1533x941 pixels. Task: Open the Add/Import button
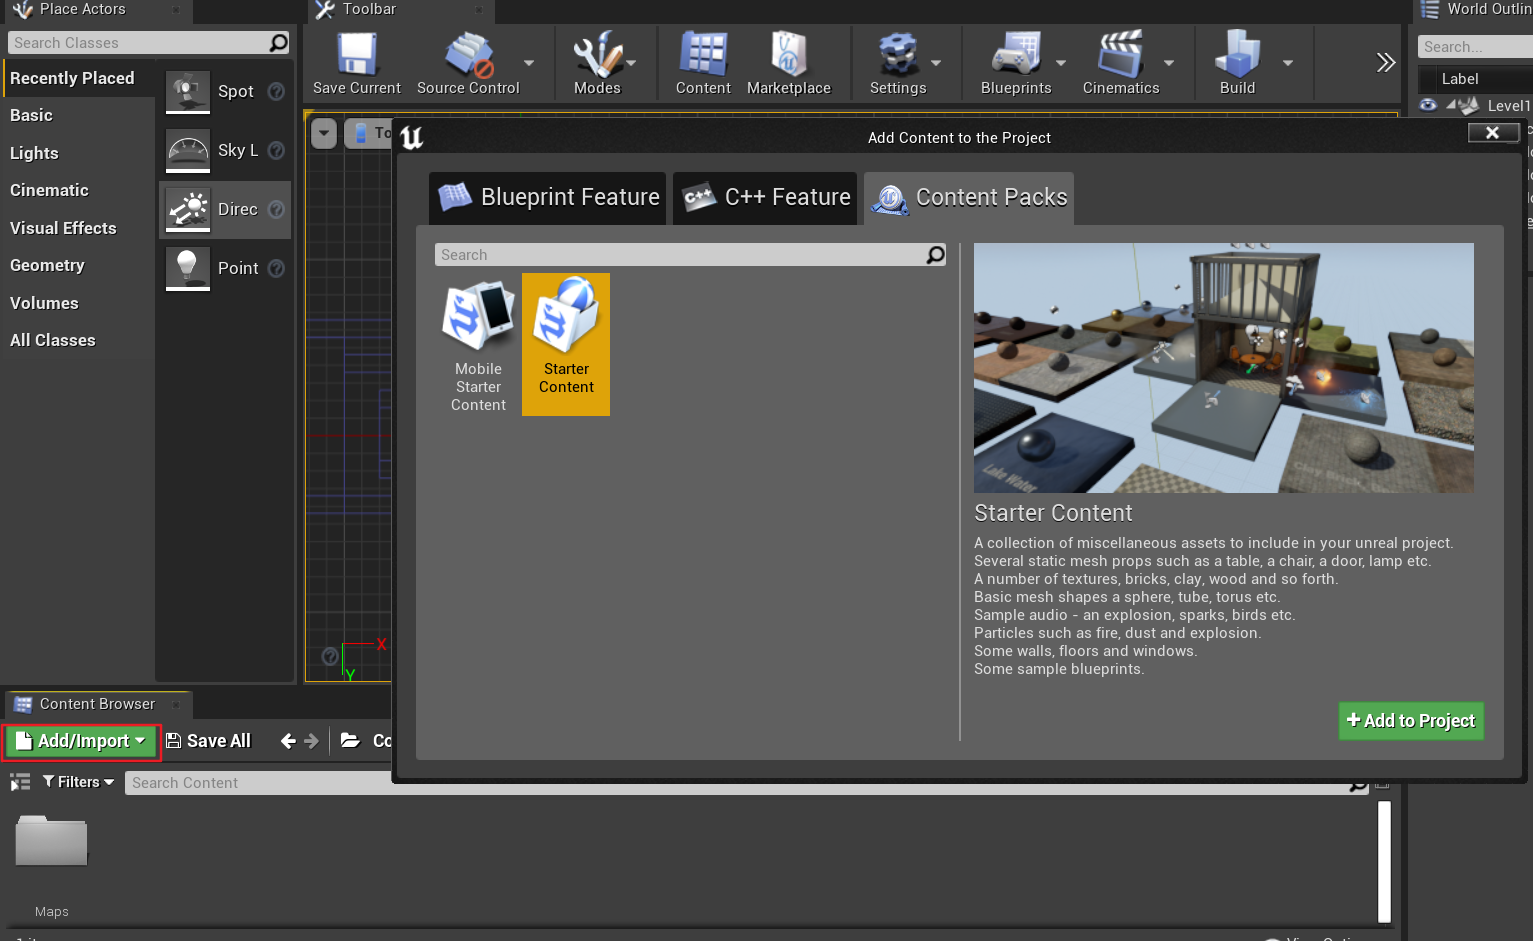tap(81, 742)
